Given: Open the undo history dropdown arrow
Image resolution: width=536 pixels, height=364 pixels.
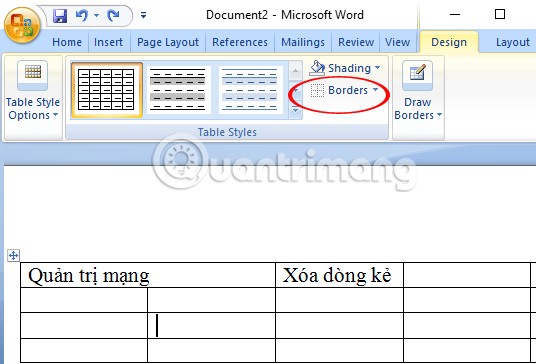Looking at the screenshot, I should tap(96, 15).
